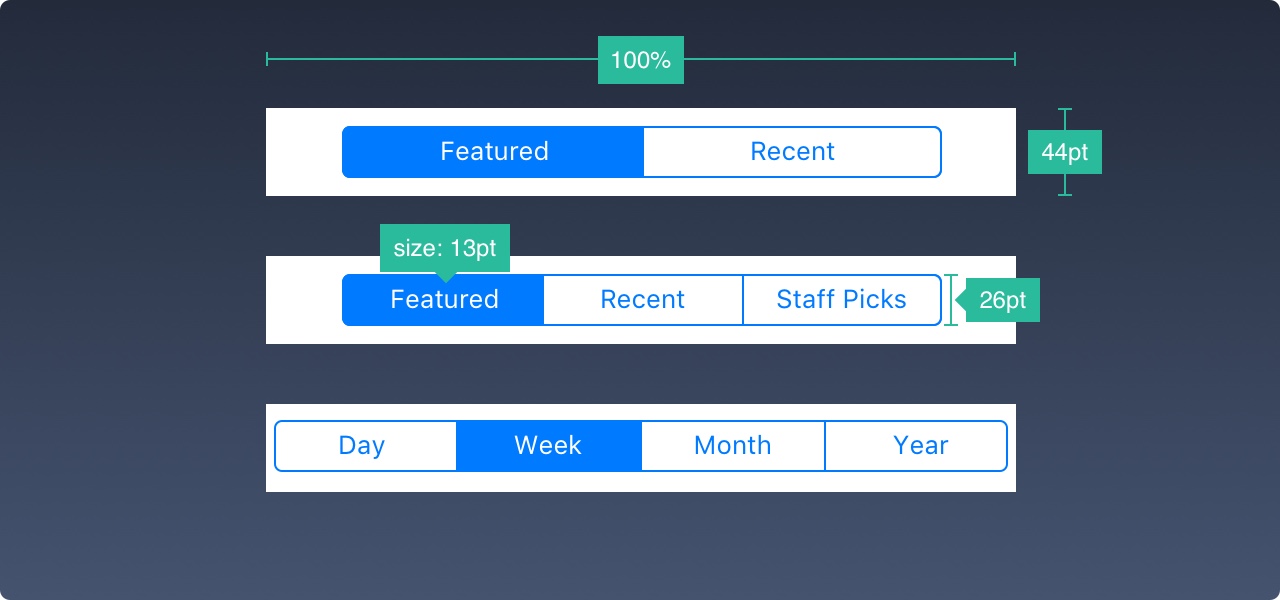Click the selected Week segment
The image size is (1280, 600).
coord(548,446)
